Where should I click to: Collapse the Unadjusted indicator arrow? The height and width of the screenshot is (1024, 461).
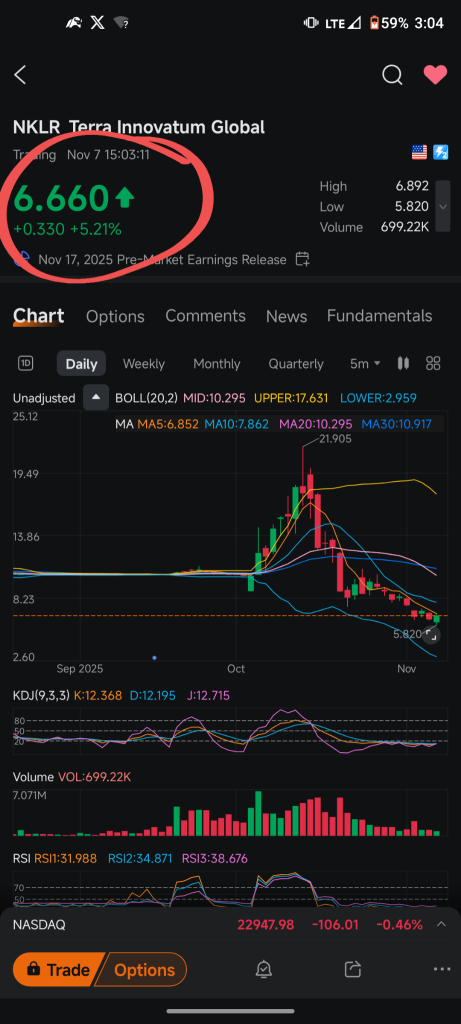point(96,398)
